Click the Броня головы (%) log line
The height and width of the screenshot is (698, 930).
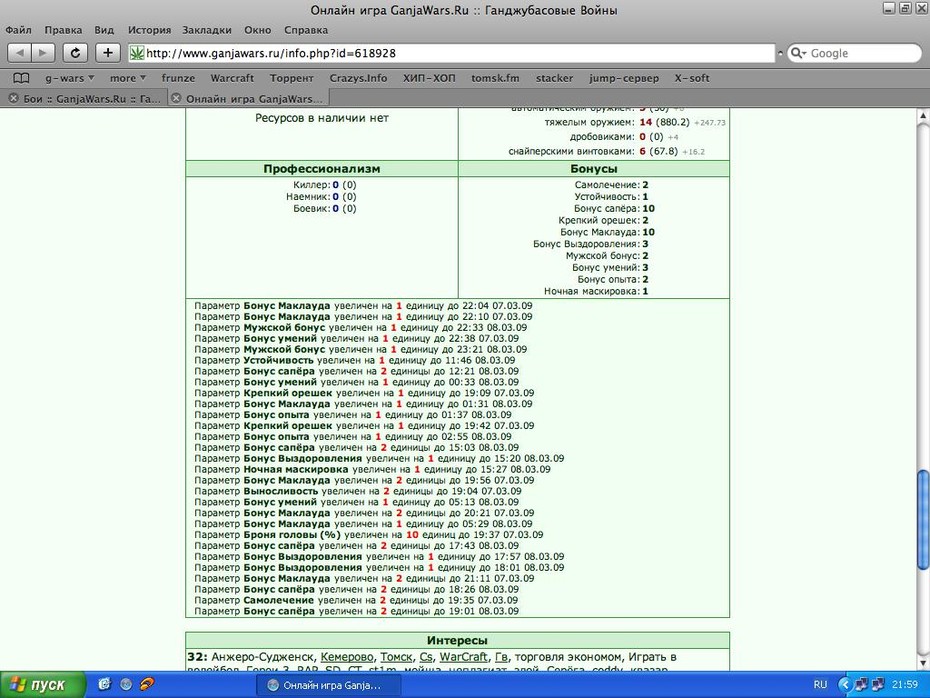[368, 535]
